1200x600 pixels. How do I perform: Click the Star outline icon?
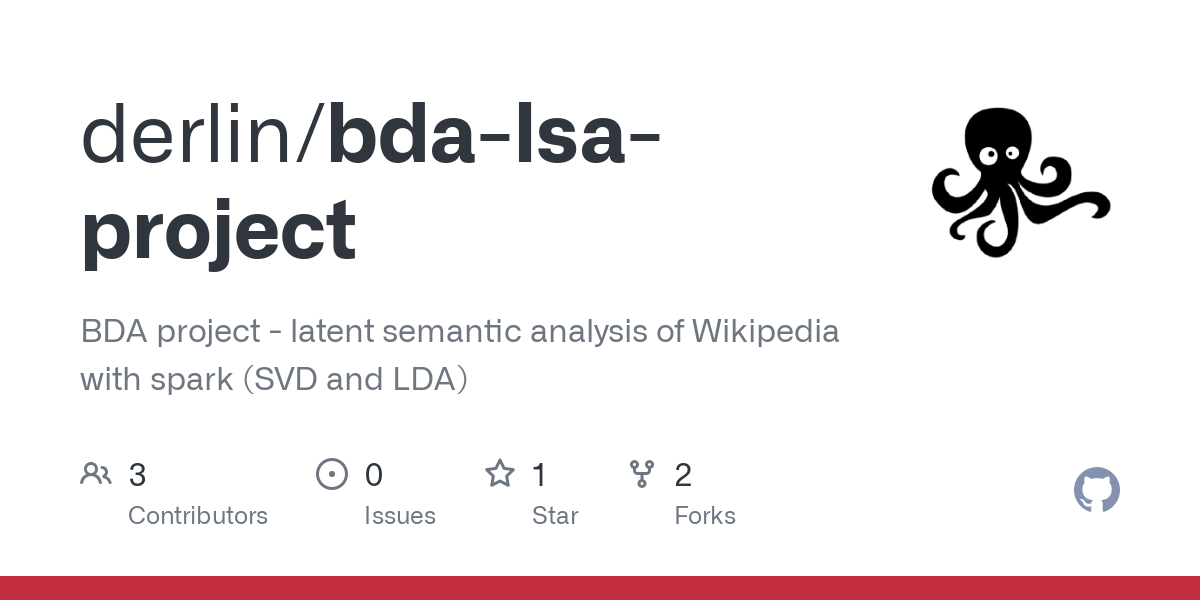coord(500,474)
